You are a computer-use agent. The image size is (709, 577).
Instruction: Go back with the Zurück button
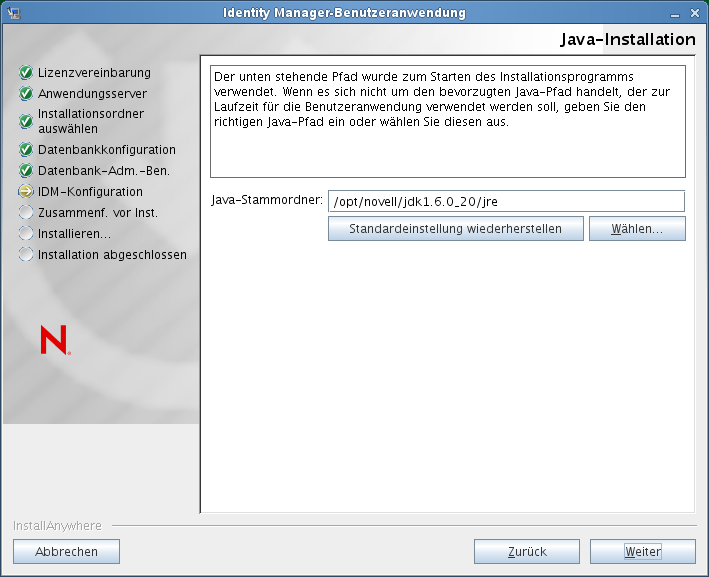[x=527, y=552]
